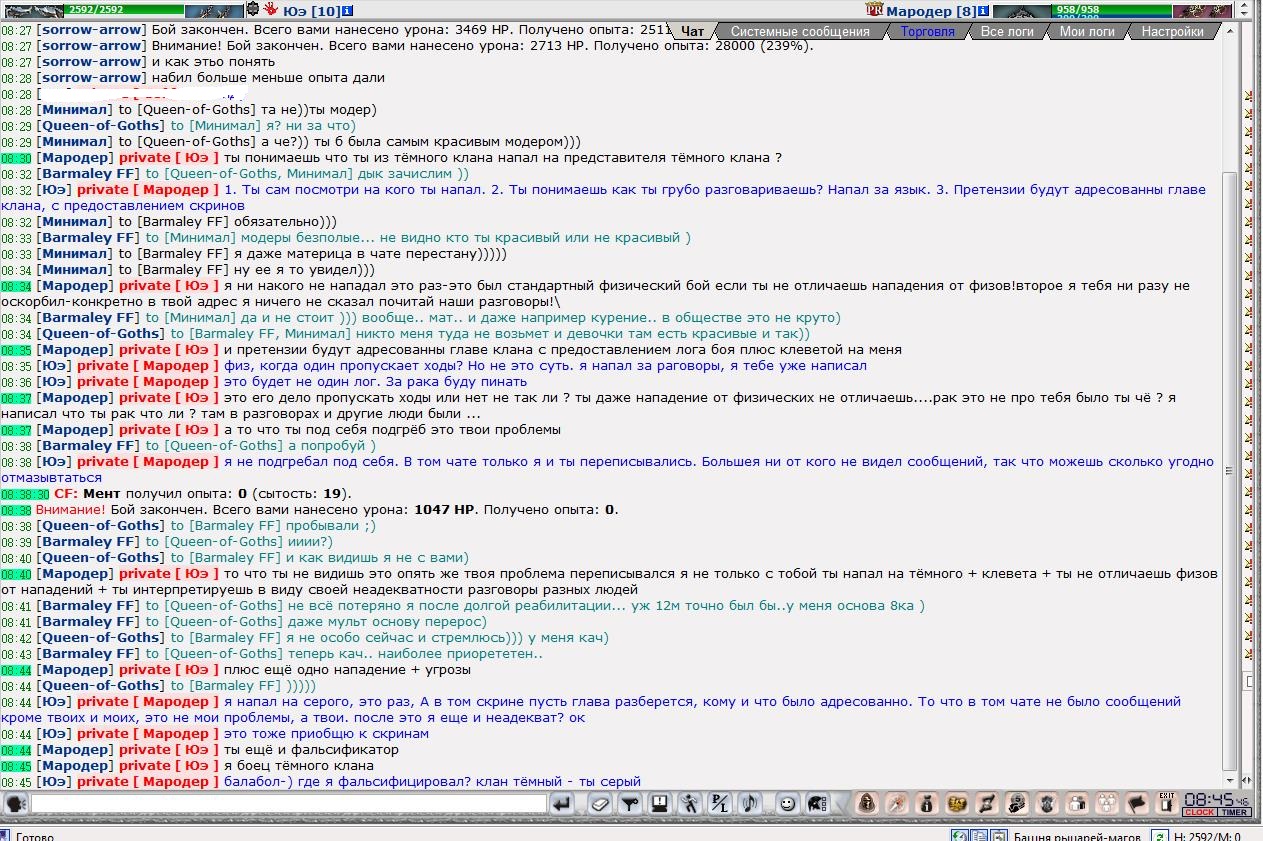The height and width of the screenshot is (841, 1263).
Task: Click the 'я боец тёмного клана' message
Action: point(298,766)
